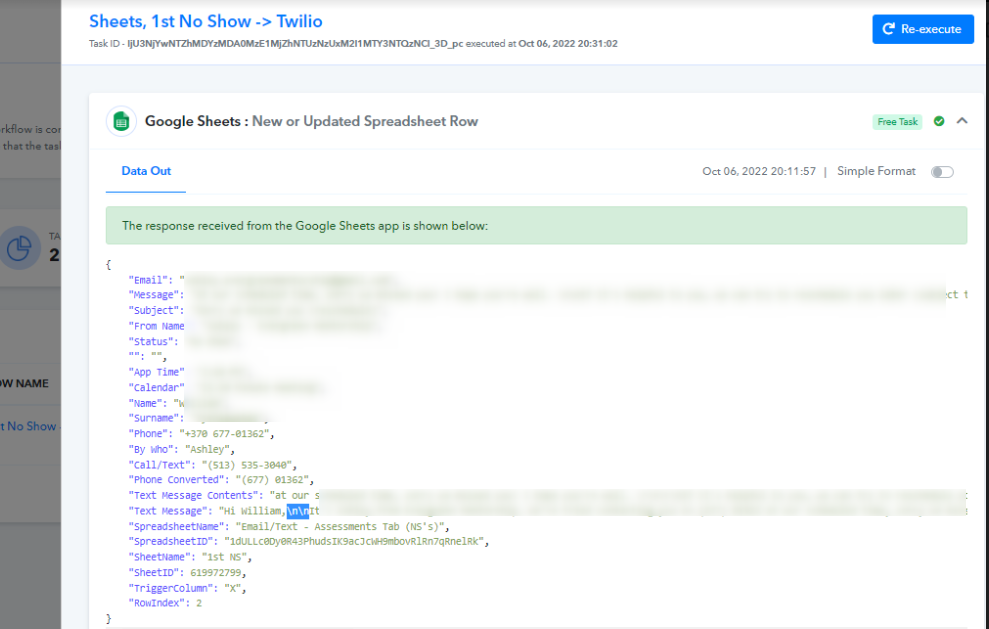989x629 pixels.
Task: Click the Call/Text value '(513) 535-3040'
Action: [x=249, y=465]
